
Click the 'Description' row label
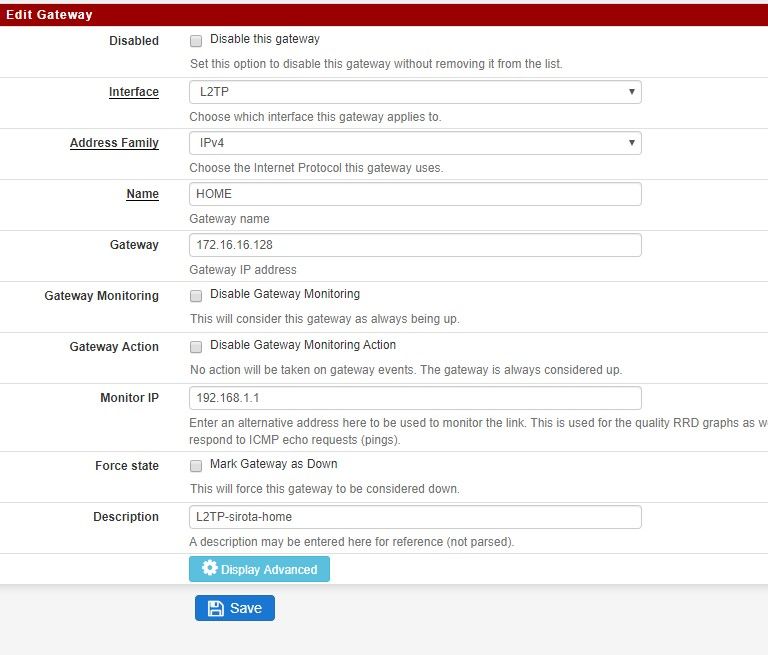pos(126,516)
